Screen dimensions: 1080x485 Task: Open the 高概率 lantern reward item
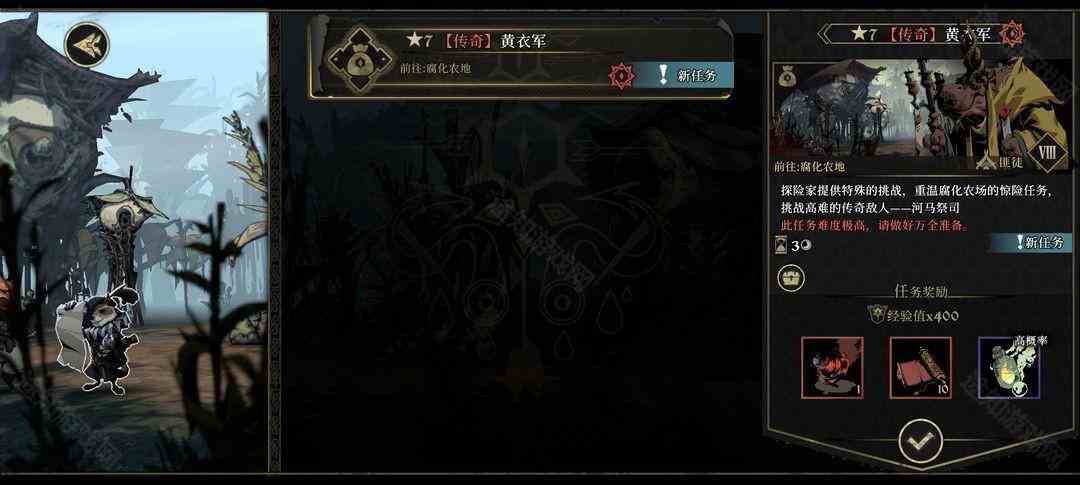pyautogui.click(x=1009, y=367)
